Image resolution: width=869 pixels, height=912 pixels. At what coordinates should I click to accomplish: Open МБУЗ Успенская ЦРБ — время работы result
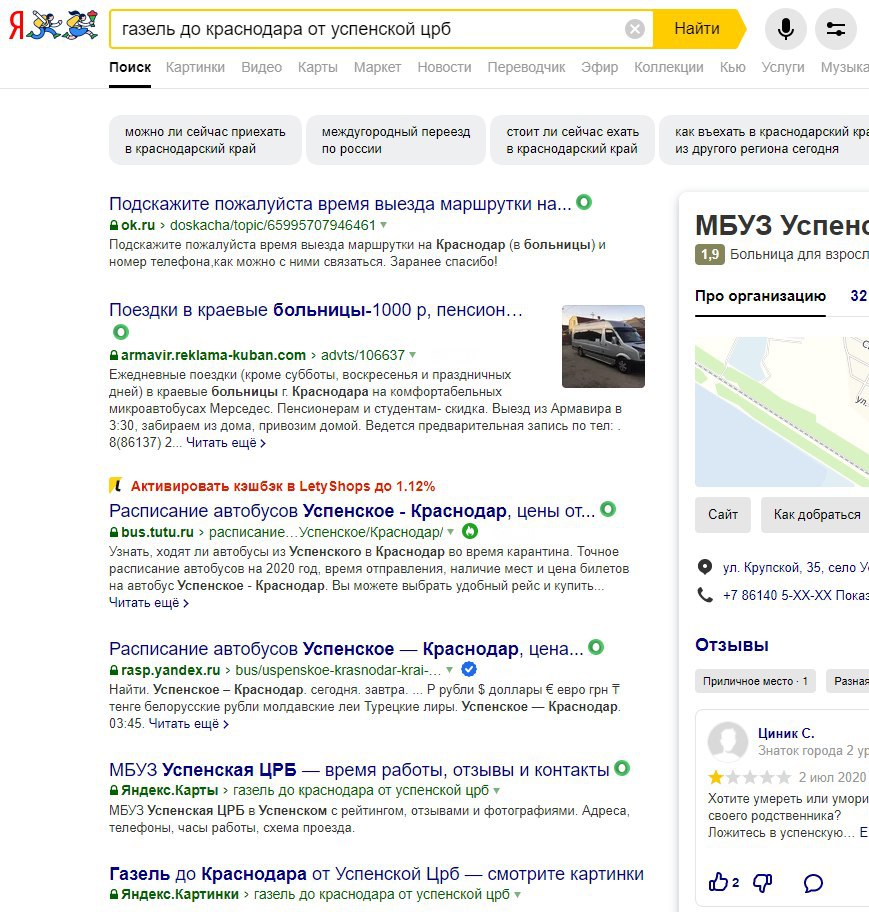point(359,770)
